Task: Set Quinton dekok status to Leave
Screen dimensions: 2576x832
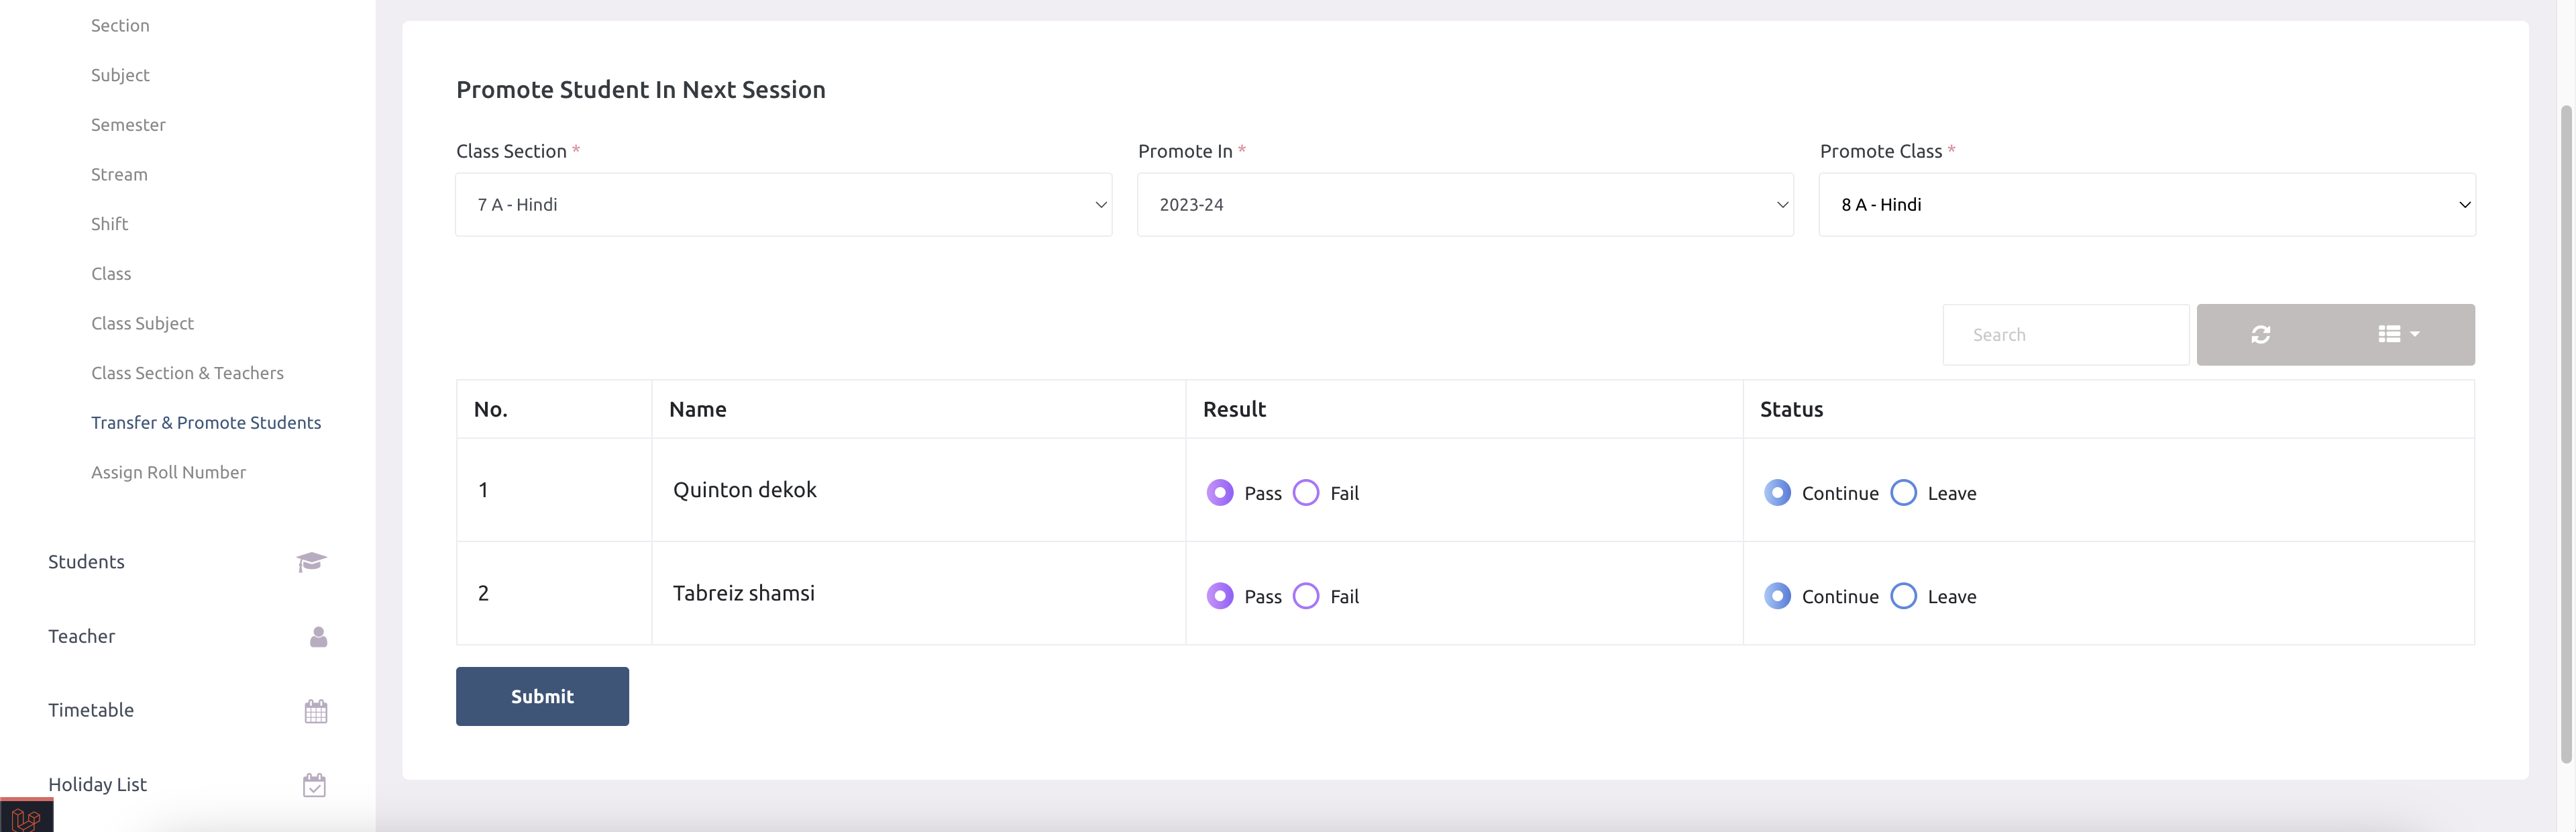Action: tap(1903, 492)
